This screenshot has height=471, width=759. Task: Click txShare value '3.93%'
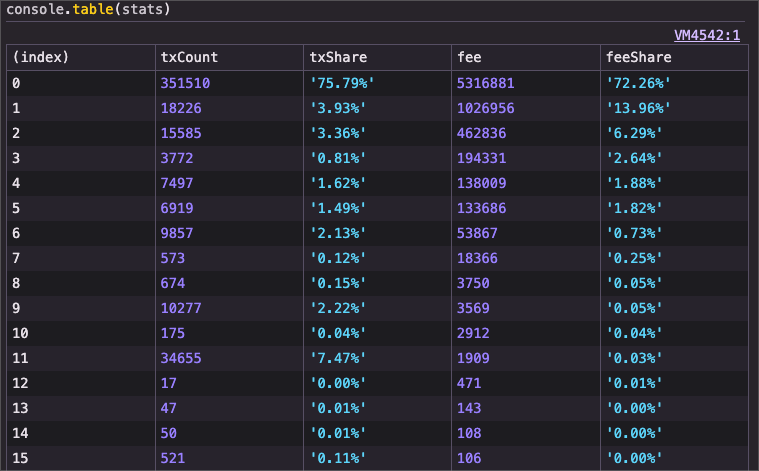click(338, 108)
